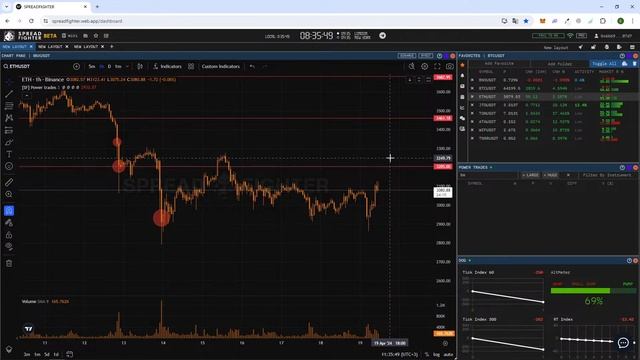The height and width of the screenshot is (360, 640).
Task: Select the ruler measure tool
Action: click(x=9, y=182)
